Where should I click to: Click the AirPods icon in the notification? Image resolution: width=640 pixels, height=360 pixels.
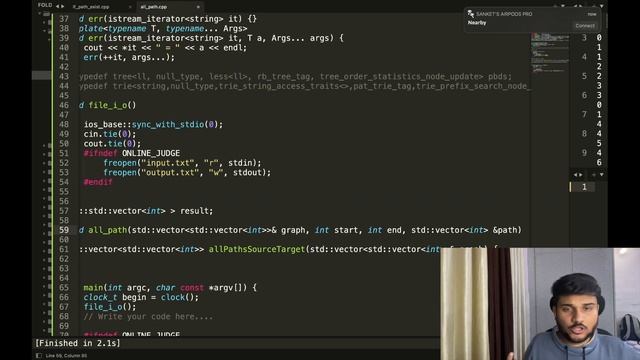point(471,14)
